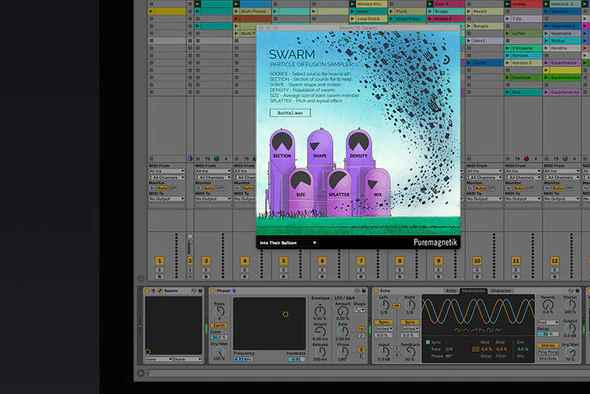The width and height of the screenshot is (590, 394).
Task: Click the Phaser LFO Amount knob
Action: click(x=342, y=311)
